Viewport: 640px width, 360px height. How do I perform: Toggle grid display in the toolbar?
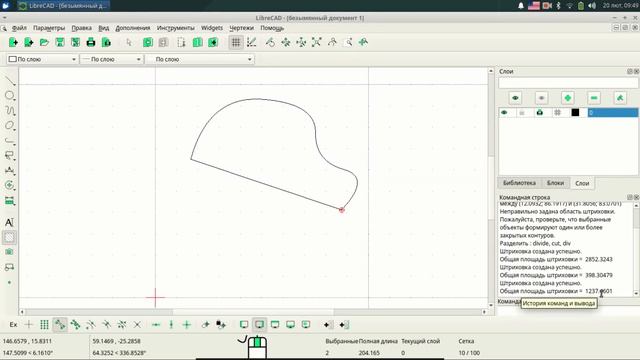coord(236,42)
